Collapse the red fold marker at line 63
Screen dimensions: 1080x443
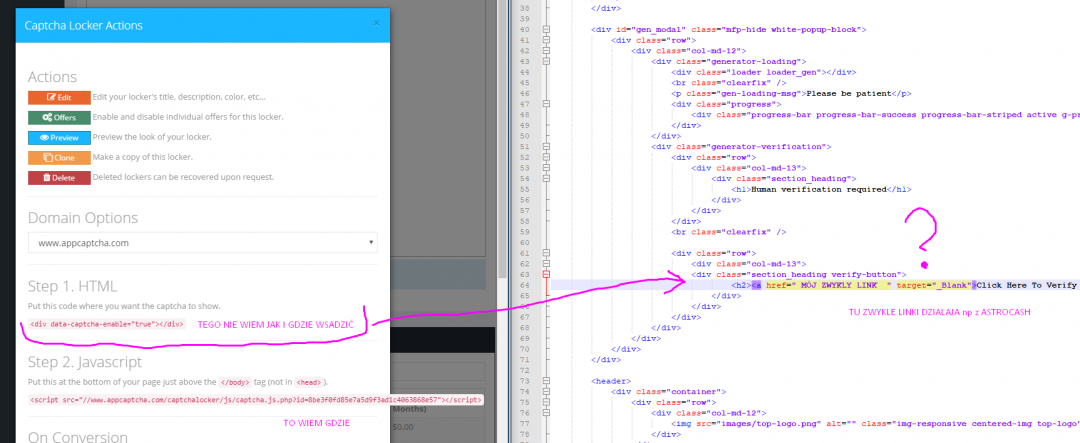tap(546, 273)
